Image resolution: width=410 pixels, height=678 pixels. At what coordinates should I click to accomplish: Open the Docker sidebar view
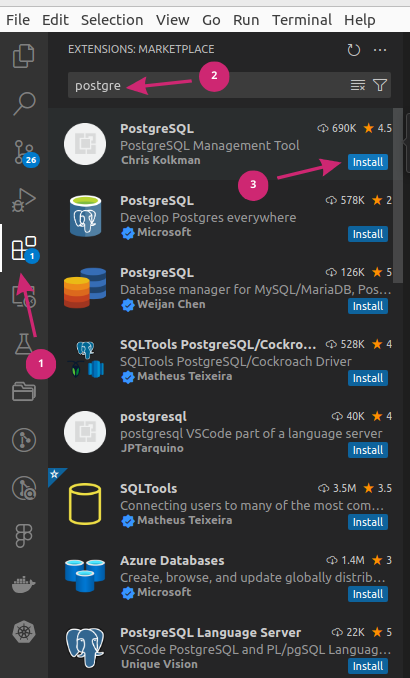tap(23, 585)
